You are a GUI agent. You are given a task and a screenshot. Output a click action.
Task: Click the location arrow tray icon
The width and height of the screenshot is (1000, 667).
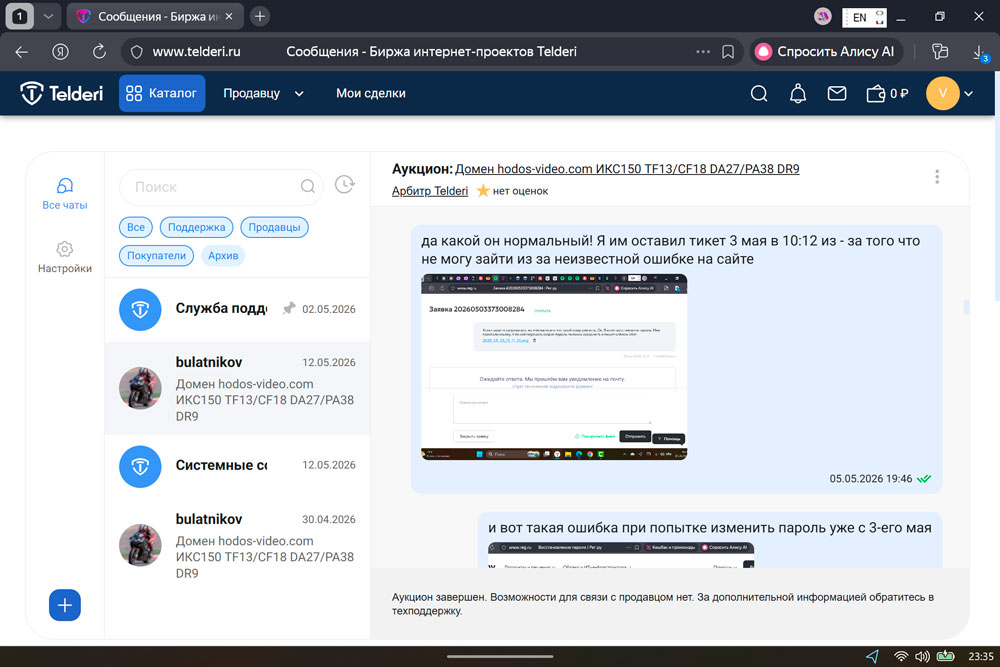point(872,656)
